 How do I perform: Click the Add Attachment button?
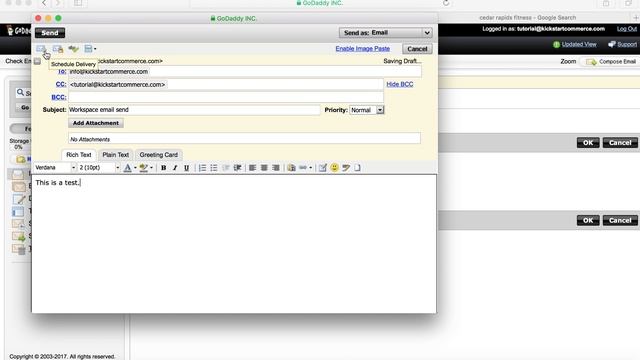pyautogui.click(x=96, y=123)
